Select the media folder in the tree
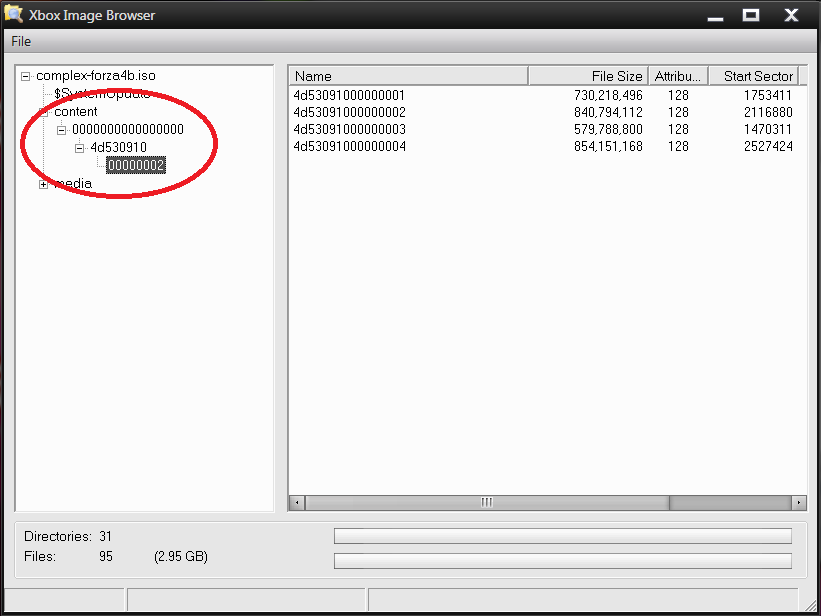The image size is (821, 616). pyautogui.click(x=73, y=183)
